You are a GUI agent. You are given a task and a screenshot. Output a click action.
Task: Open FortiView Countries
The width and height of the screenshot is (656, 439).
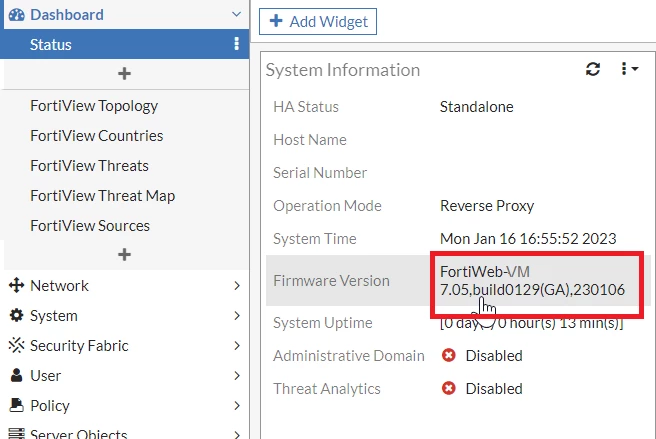point(97,136)
